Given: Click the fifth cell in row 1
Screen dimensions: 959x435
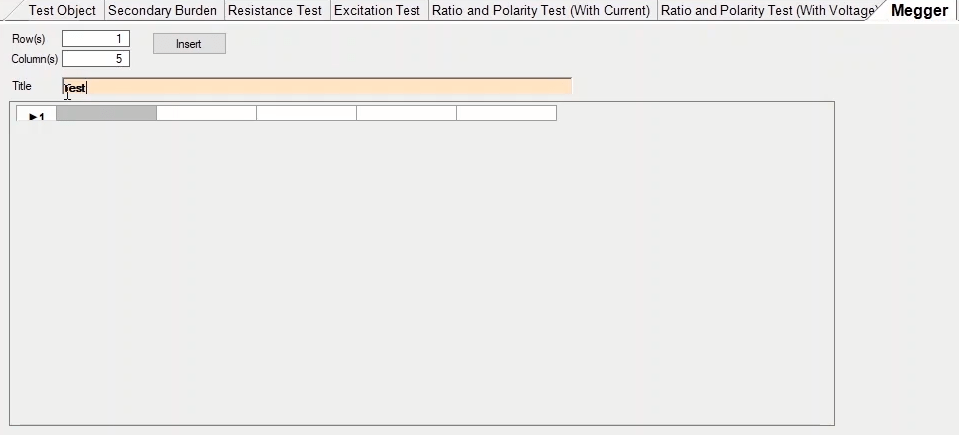Looking at the screenshot, I should tap(506, 113).
